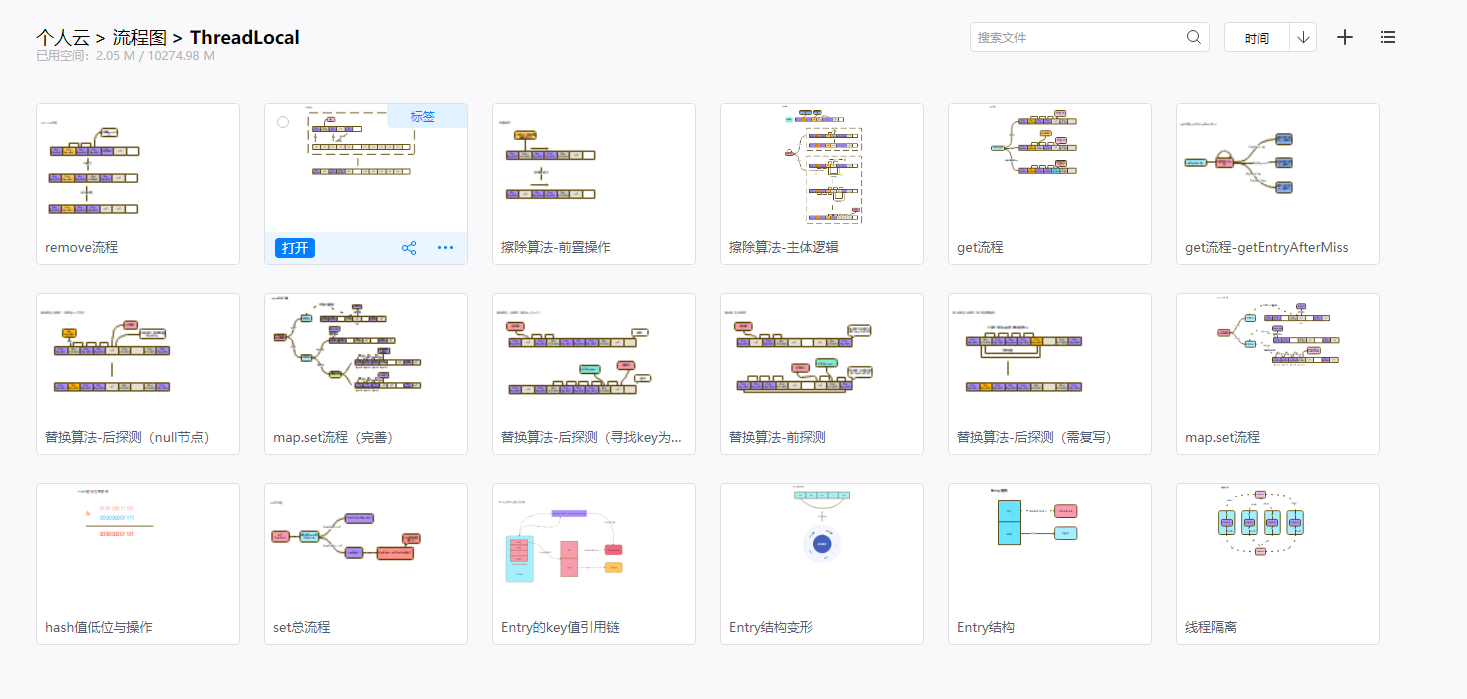Open the 时间 sort dropdown
Screen dimensions: 1467x699
[1257, 38]
